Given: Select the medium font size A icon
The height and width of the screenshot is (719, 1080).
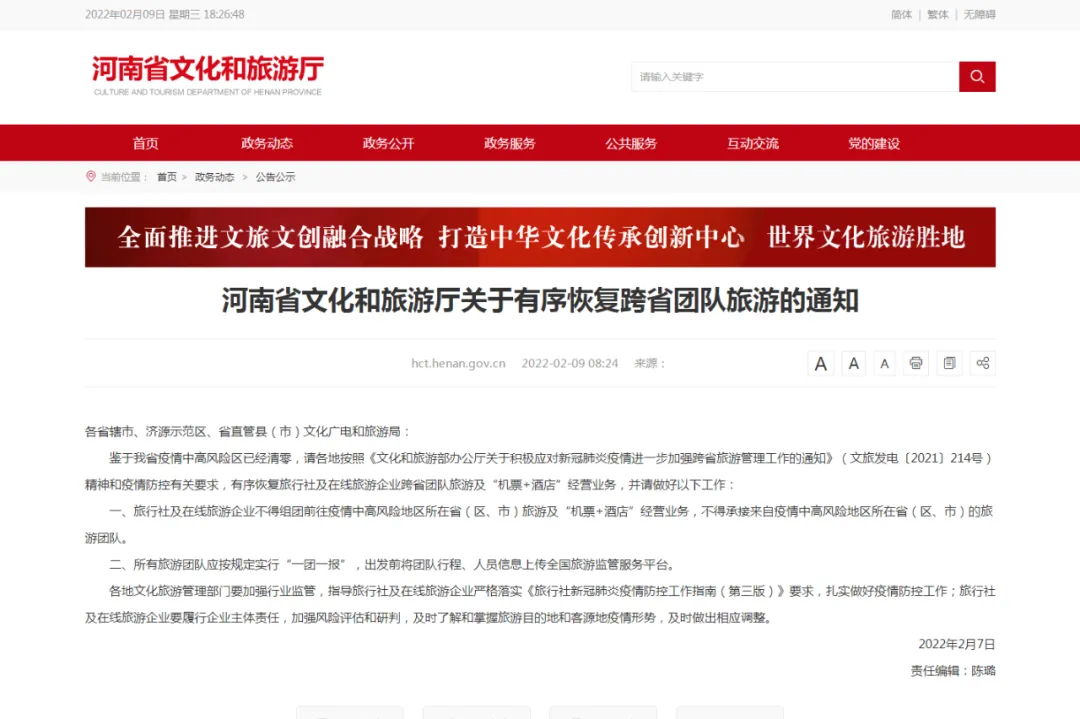Looking at the screenshot, I should click(853, 364).
